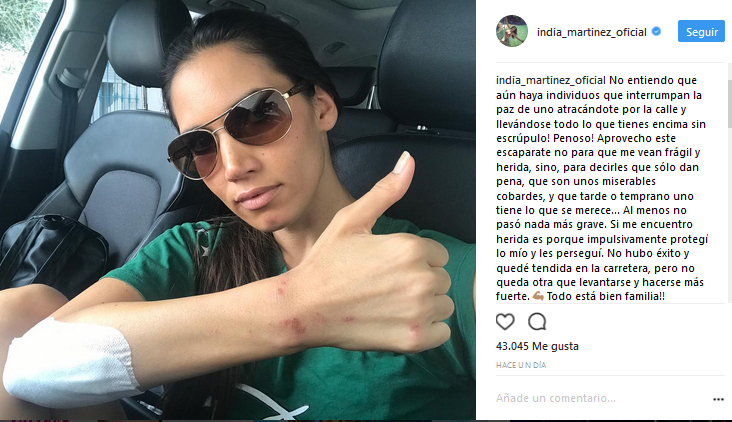Follow the account with Seguir button

click(701, 31)
